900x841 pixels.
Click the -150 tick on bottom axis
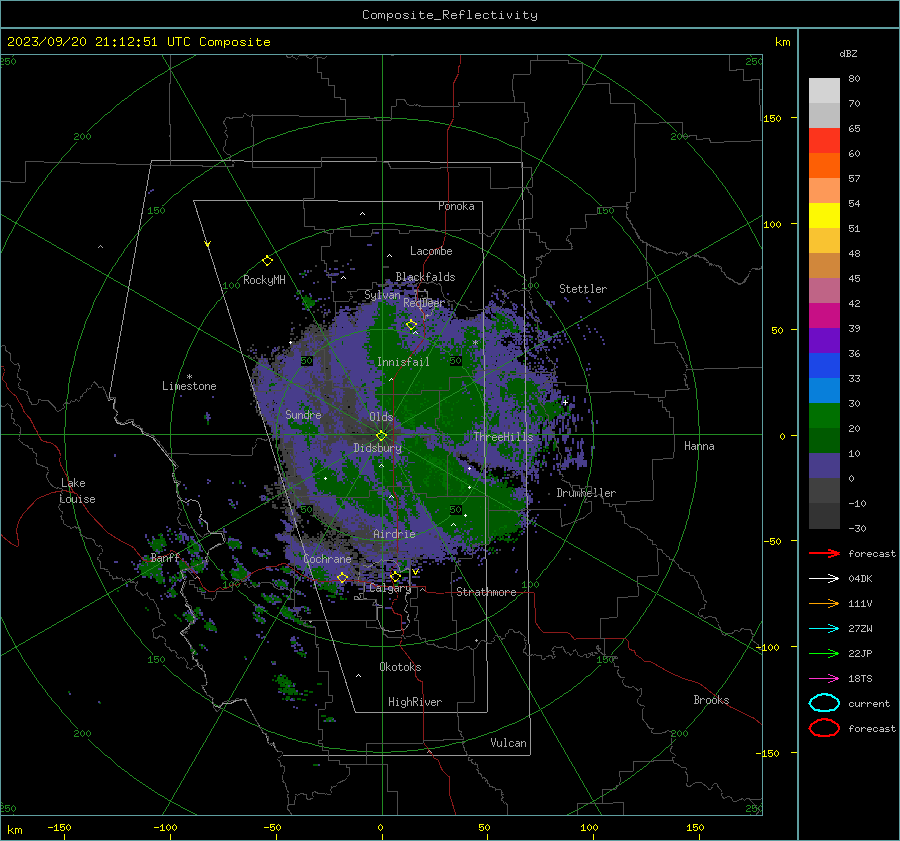[59, 827]
